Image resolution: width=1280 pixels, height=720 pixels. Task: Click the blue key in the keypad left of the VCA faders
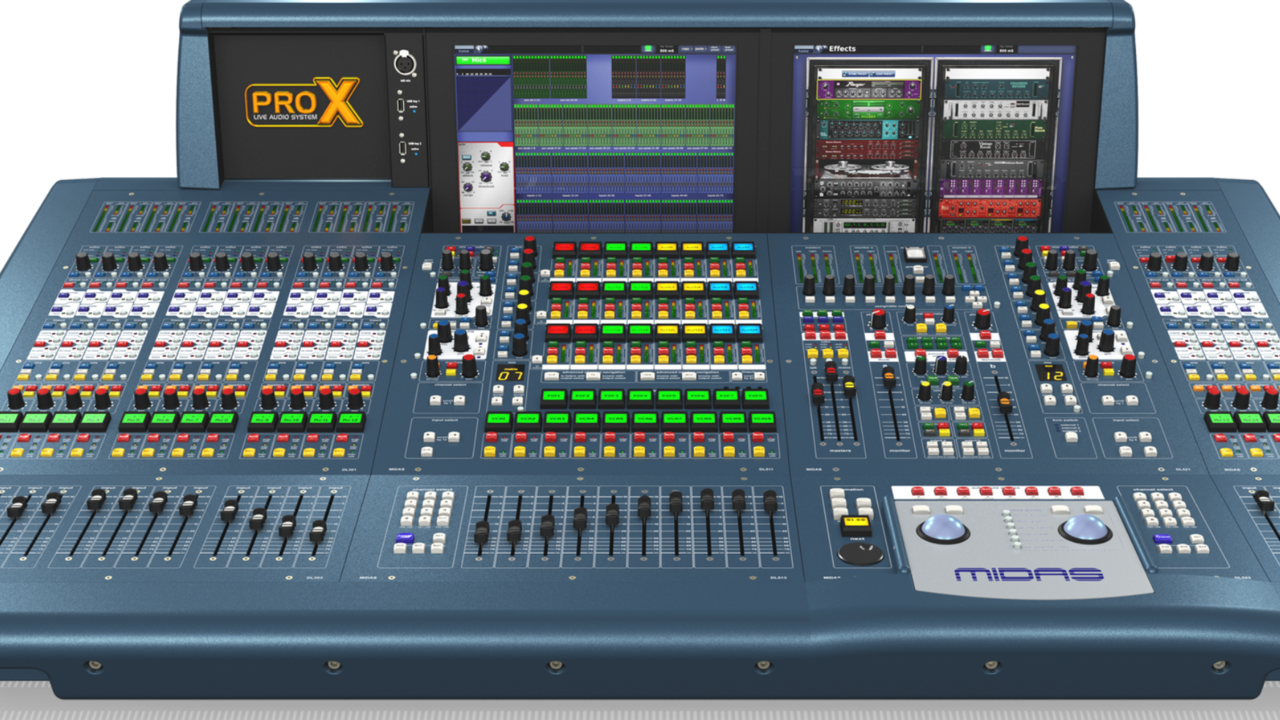click(404, 539)
